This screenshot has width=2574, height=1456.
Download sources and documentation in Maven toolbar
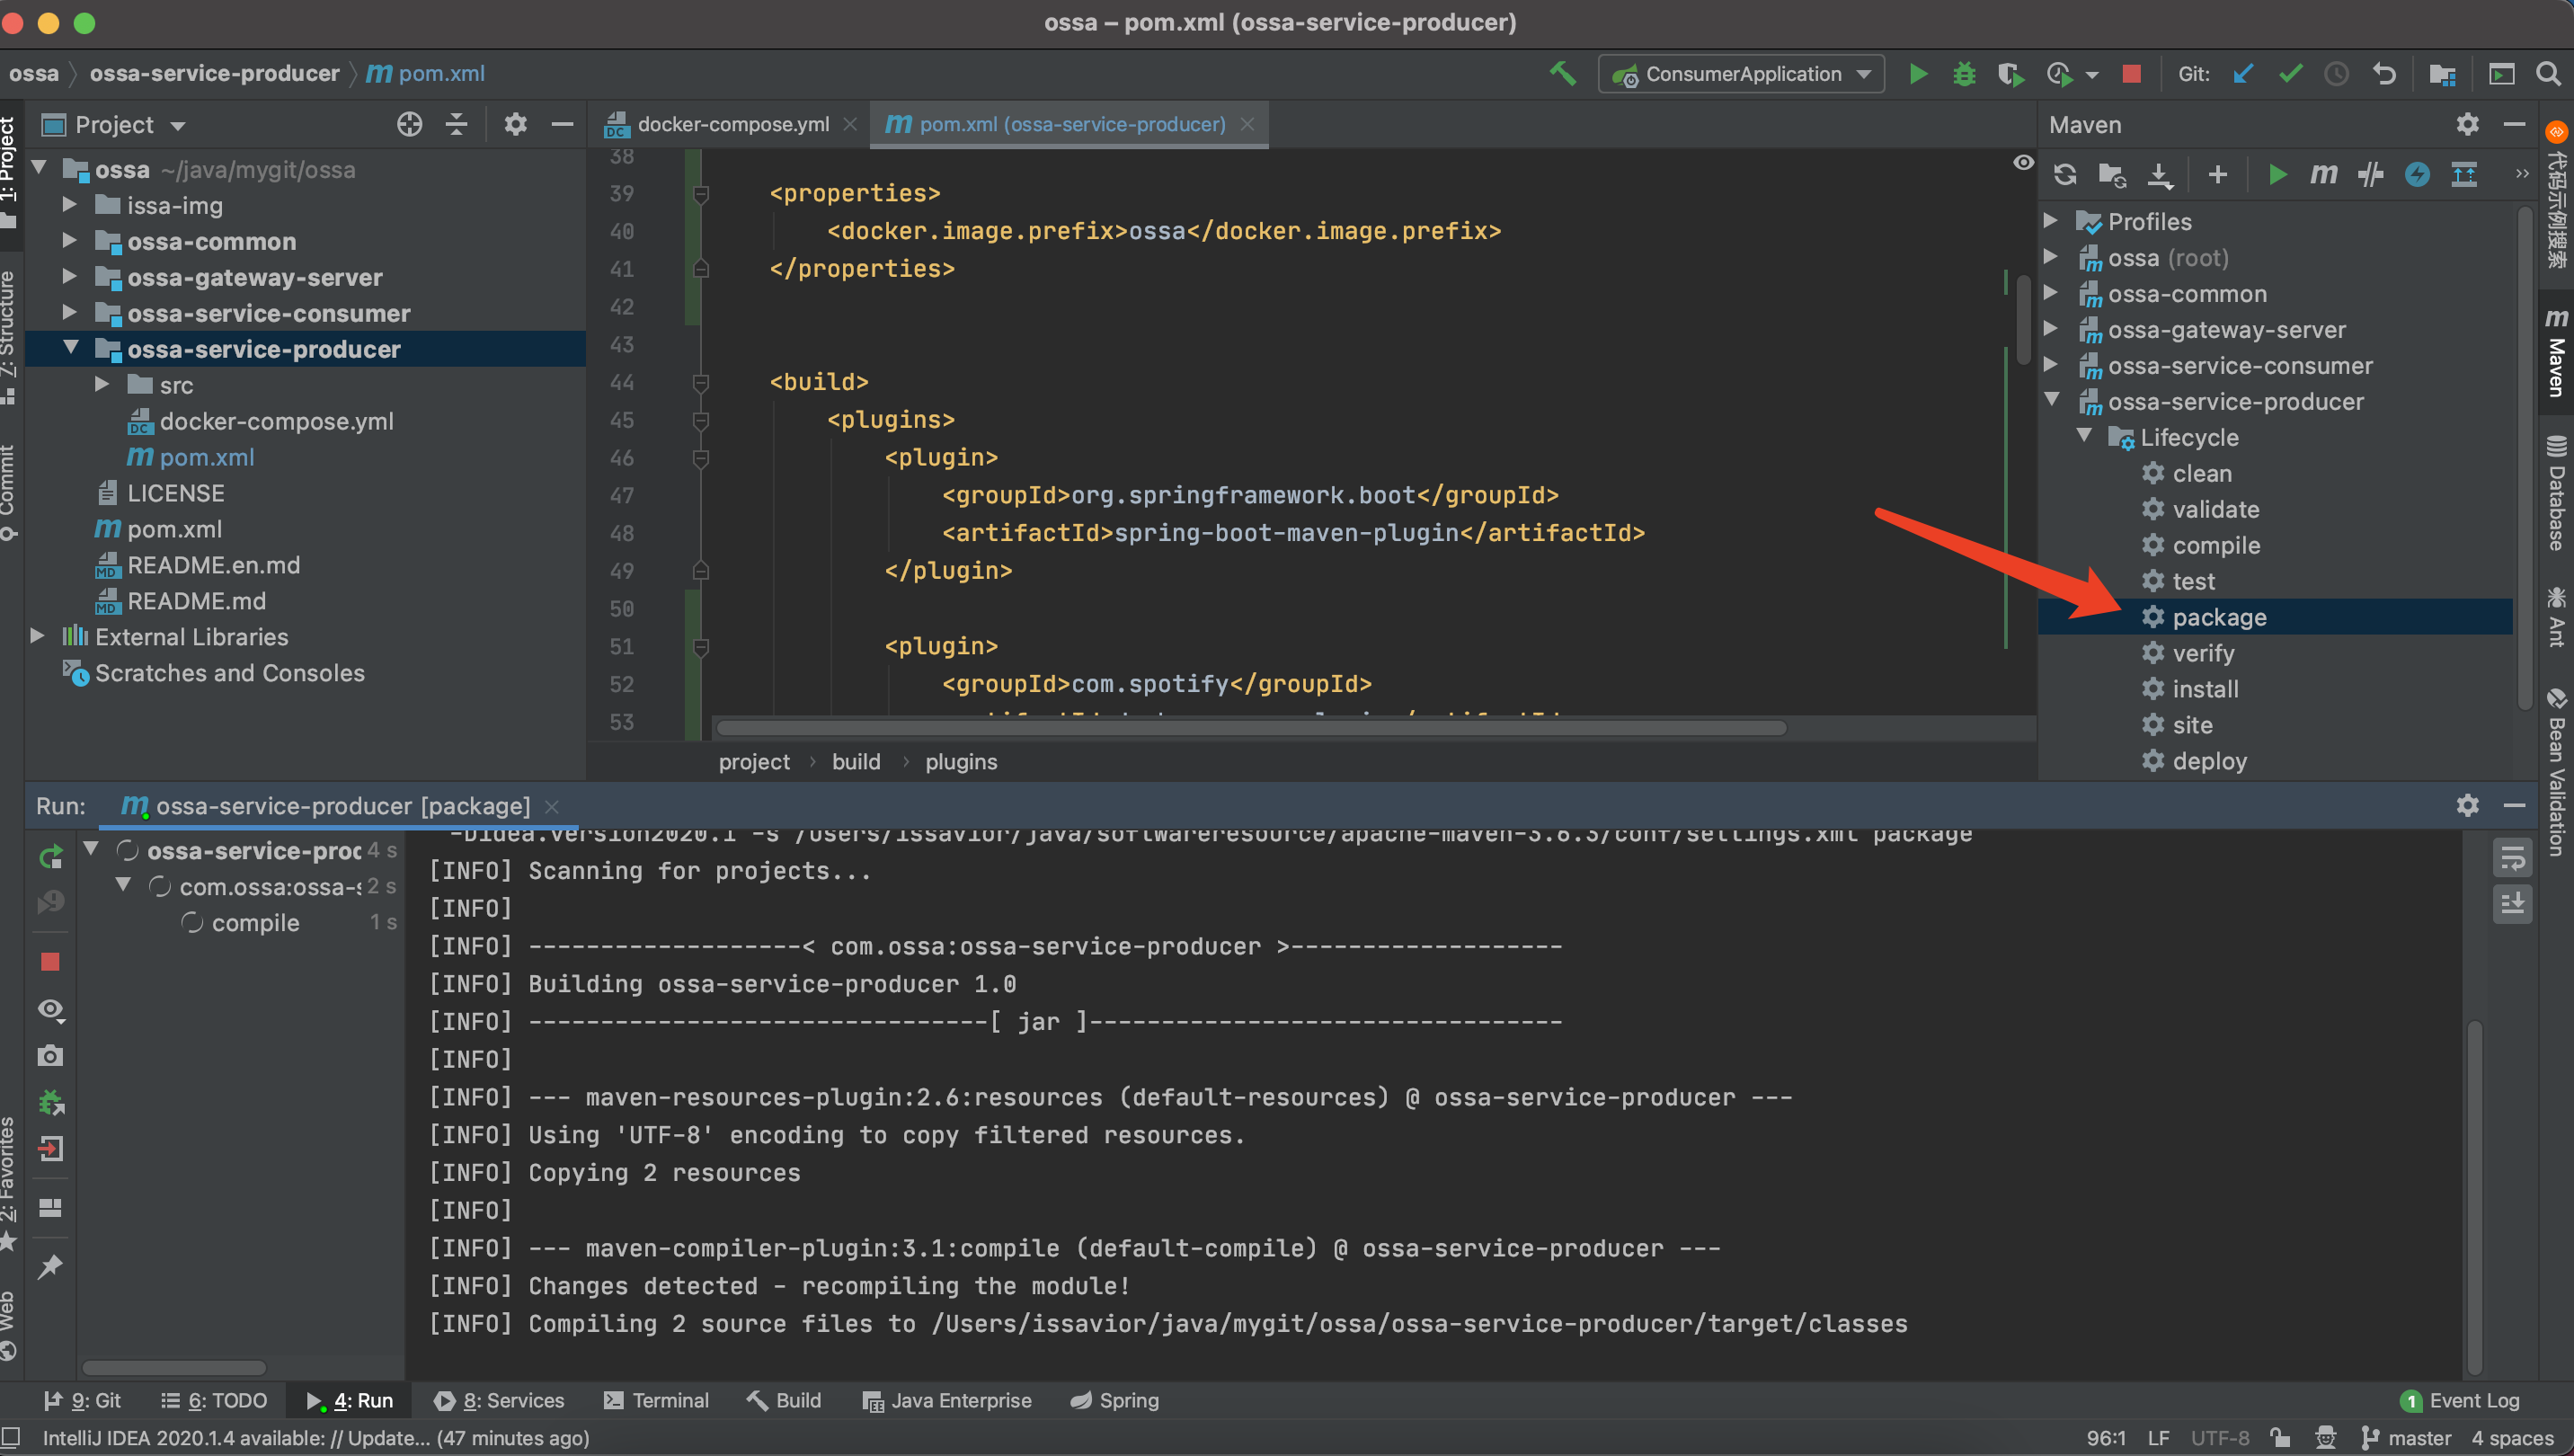click(x=2160, y=175)
